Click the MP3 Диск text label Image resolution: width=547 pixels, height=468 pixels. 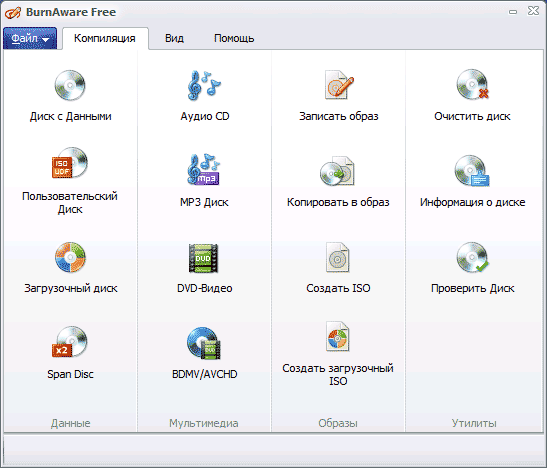click(x=204, y=202)
